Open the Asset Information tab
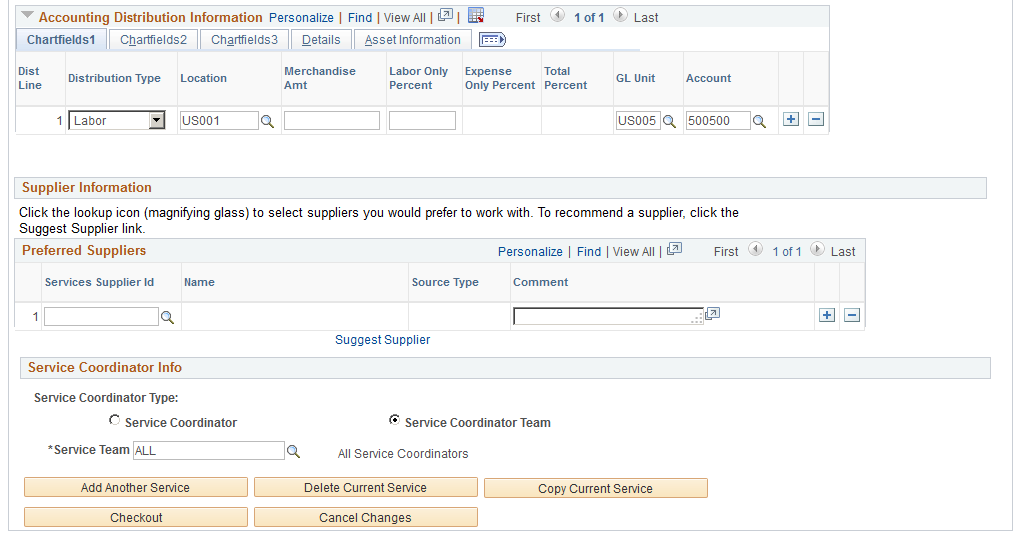The height and width of the screenshot is (544, 1019). [412, 40]
